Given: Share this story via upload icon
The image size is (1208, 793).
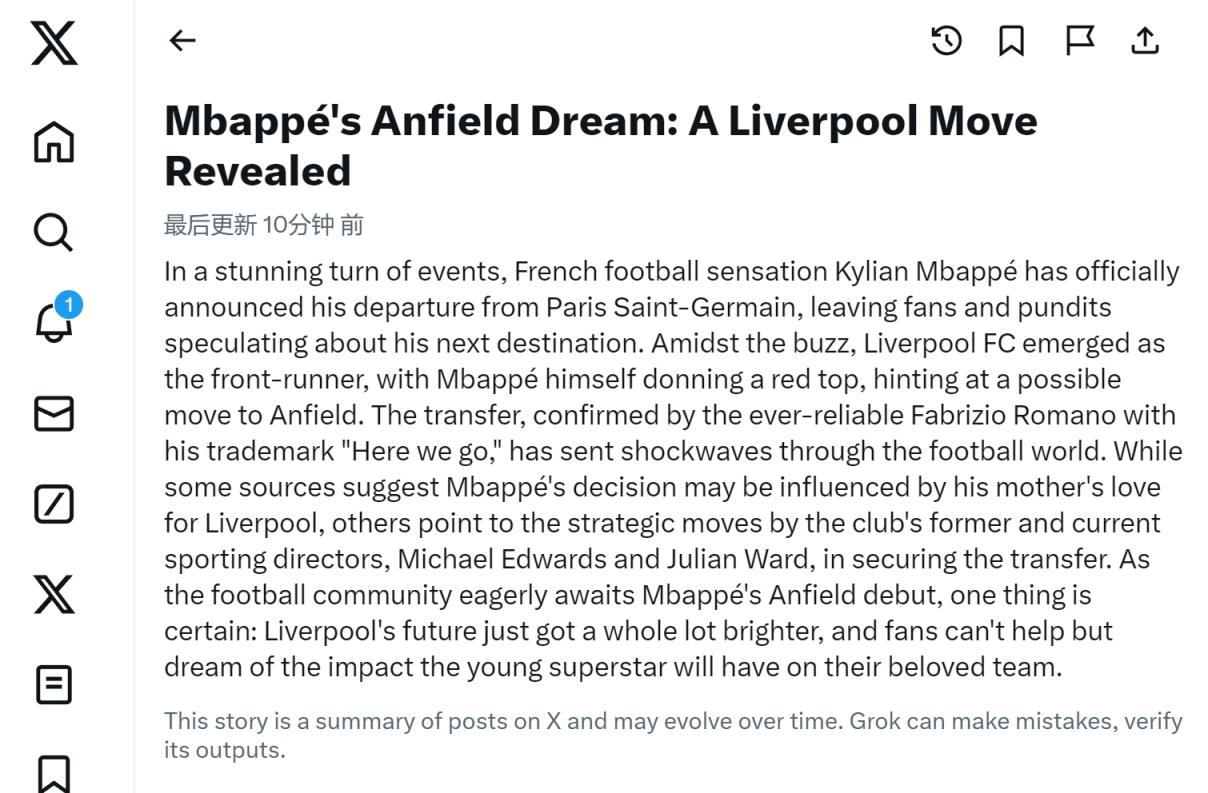Looking at the screenshot, I should [1145, 41].
